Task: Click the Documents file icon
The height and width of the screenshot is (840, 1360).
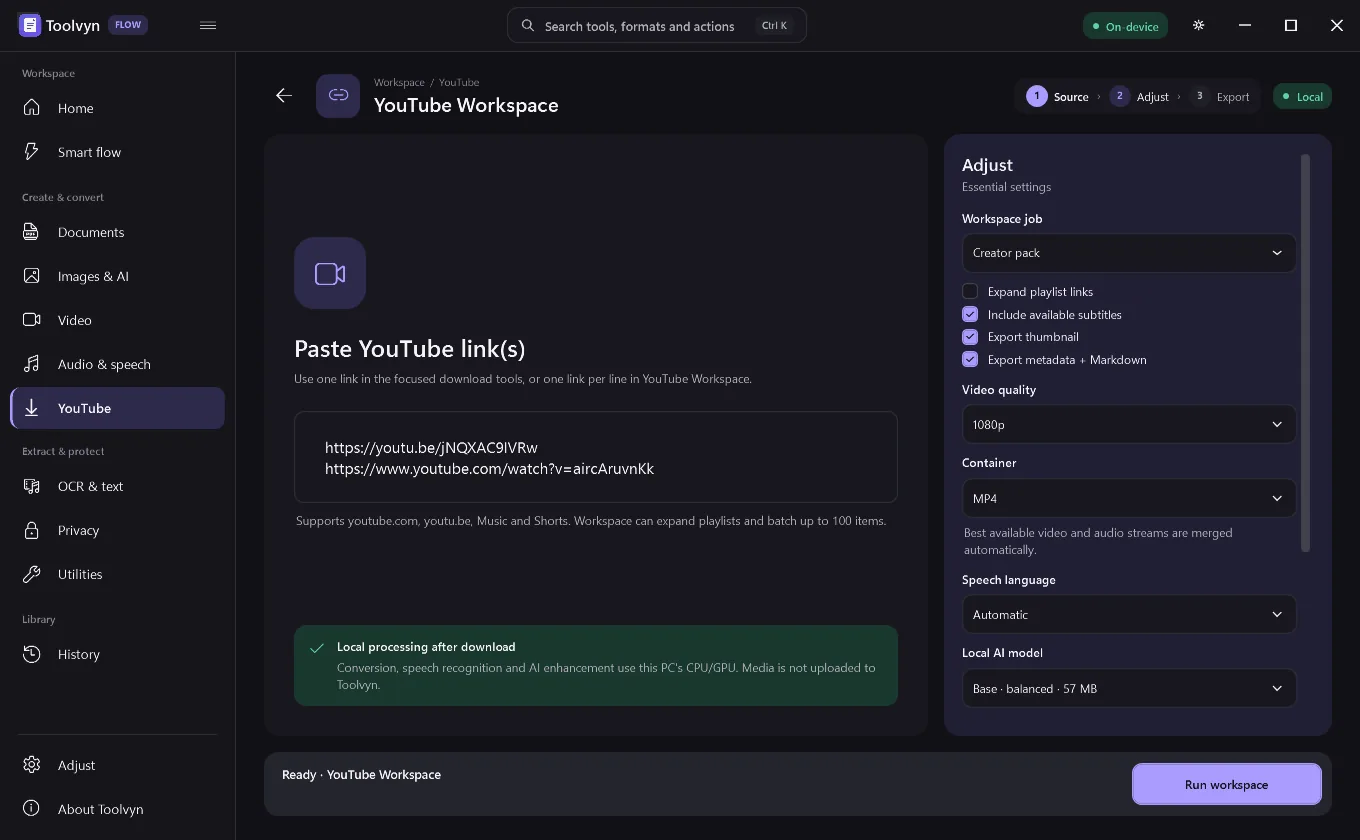Action: [x=32, y=232]
